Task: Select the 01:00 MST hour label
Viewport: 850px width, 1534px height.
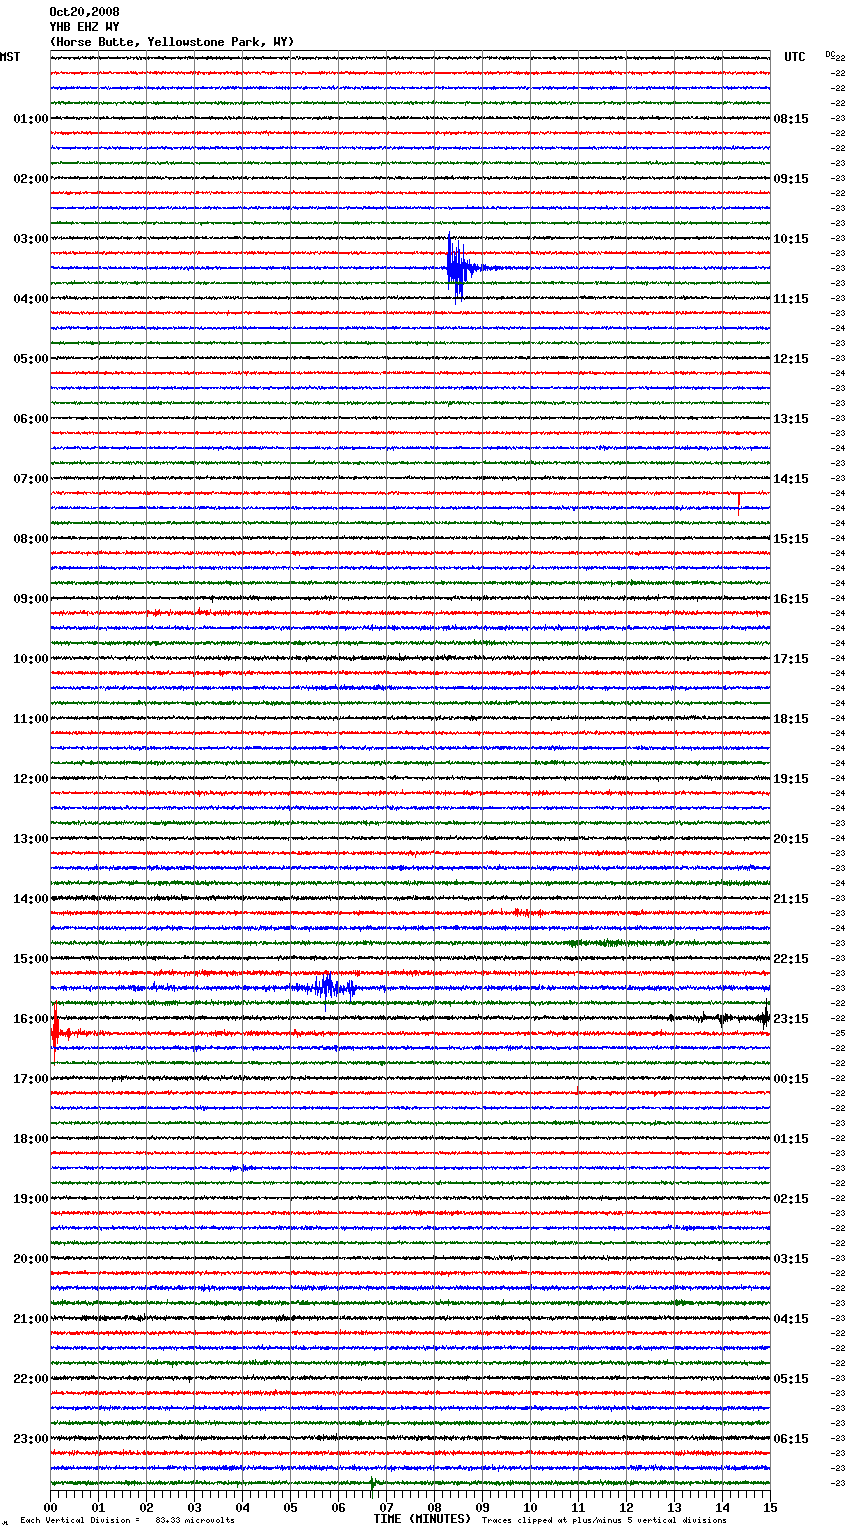Action: point(31,119)
